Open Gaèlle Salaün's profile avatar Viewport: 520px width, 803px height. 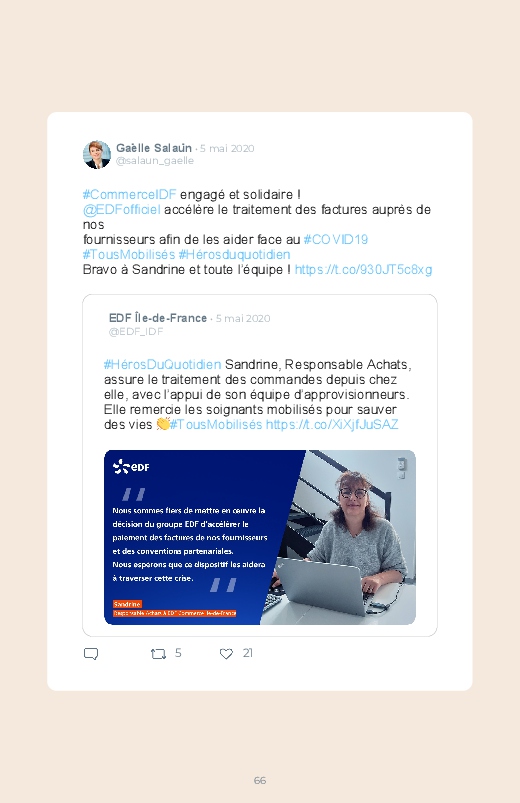pos(97,154)
